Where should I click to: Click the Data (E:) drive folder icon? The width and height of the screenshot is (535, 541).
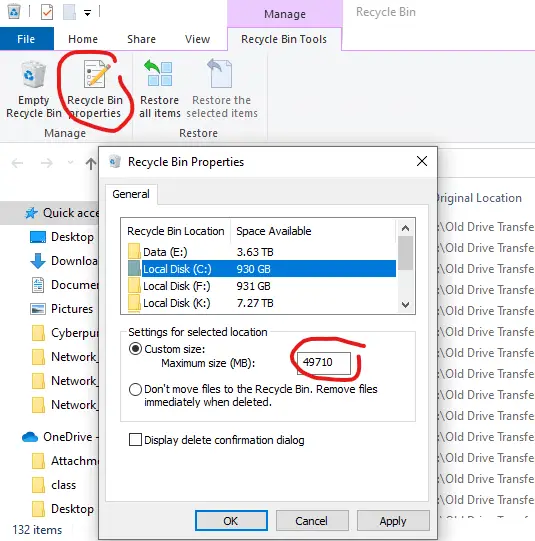[x=134, y=252]
